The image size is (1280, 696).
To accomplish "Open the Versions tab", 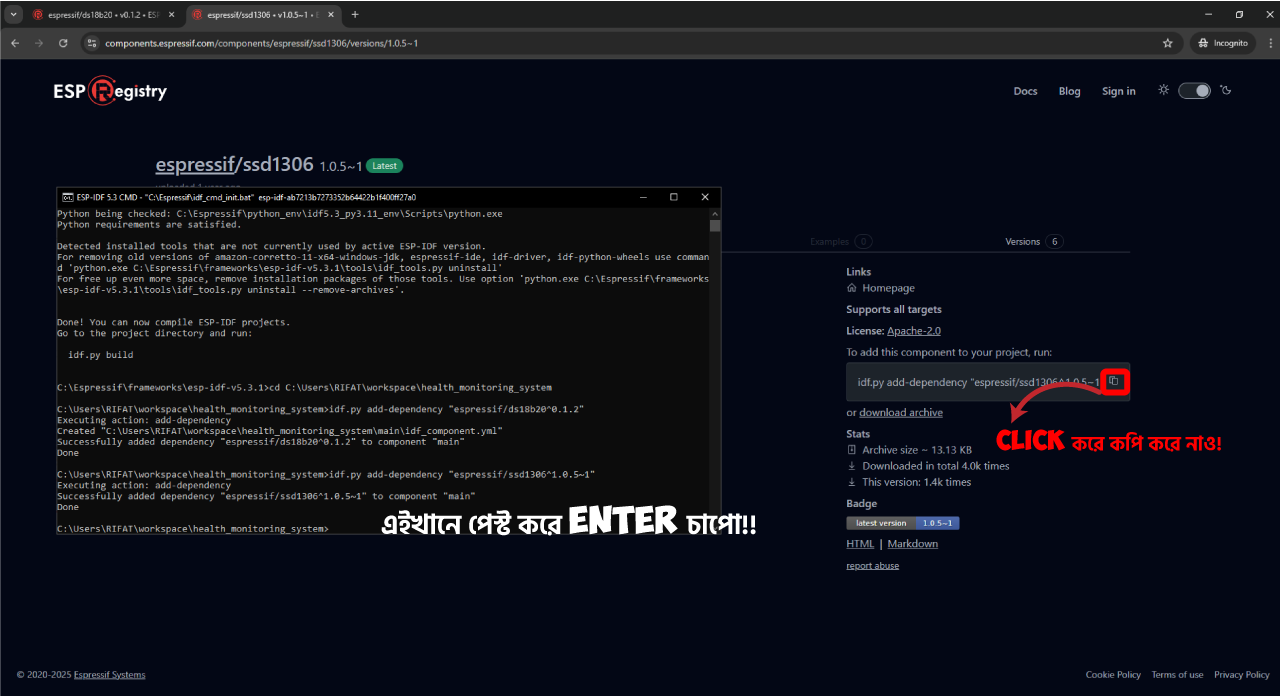I will (1034, 241).
